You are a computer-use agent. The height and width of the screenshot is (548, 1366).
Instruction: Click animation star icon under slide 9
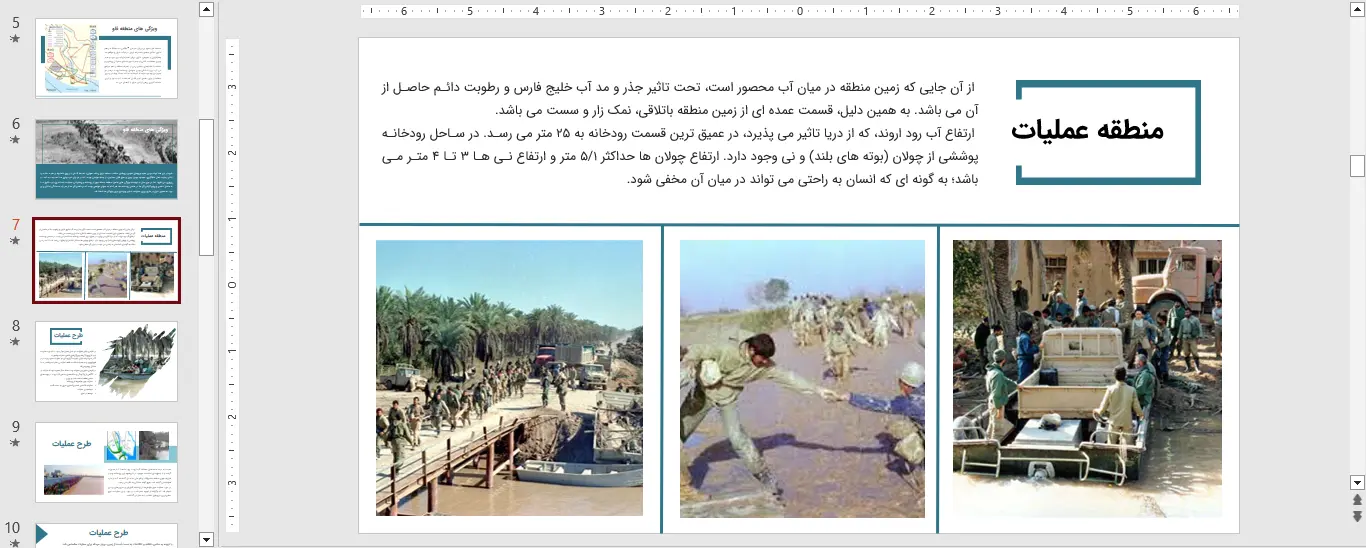(x=14, y=443)
